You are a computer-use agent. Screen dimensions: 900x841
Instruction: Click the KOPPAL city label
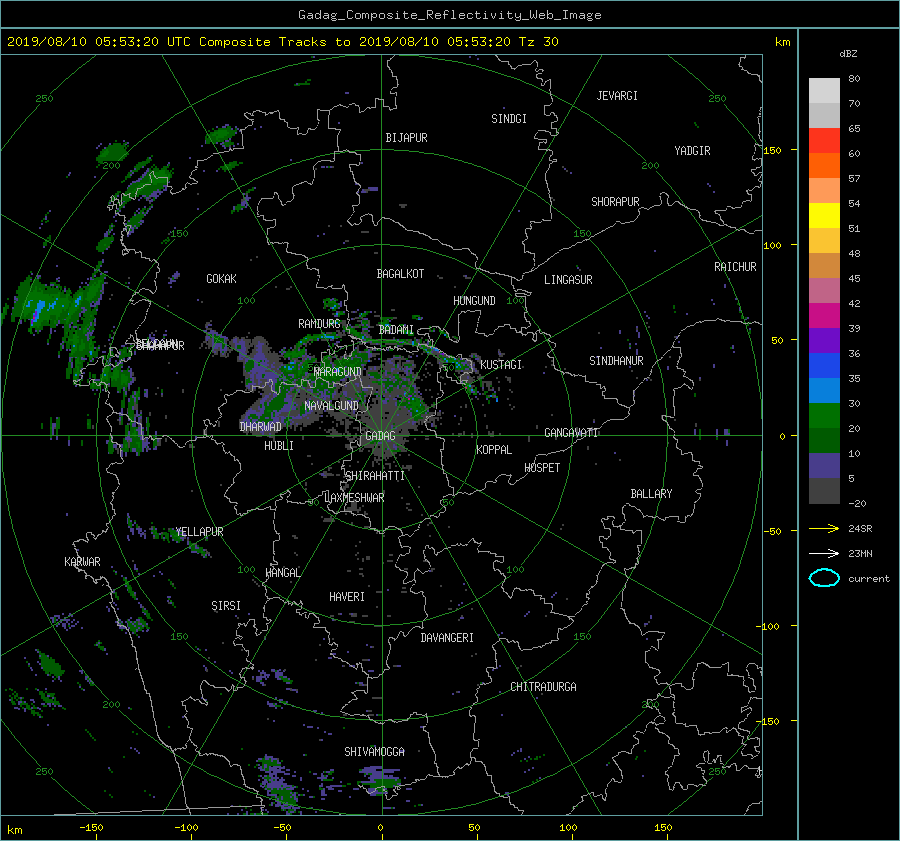pyautogui.click(x=494, y=449)
